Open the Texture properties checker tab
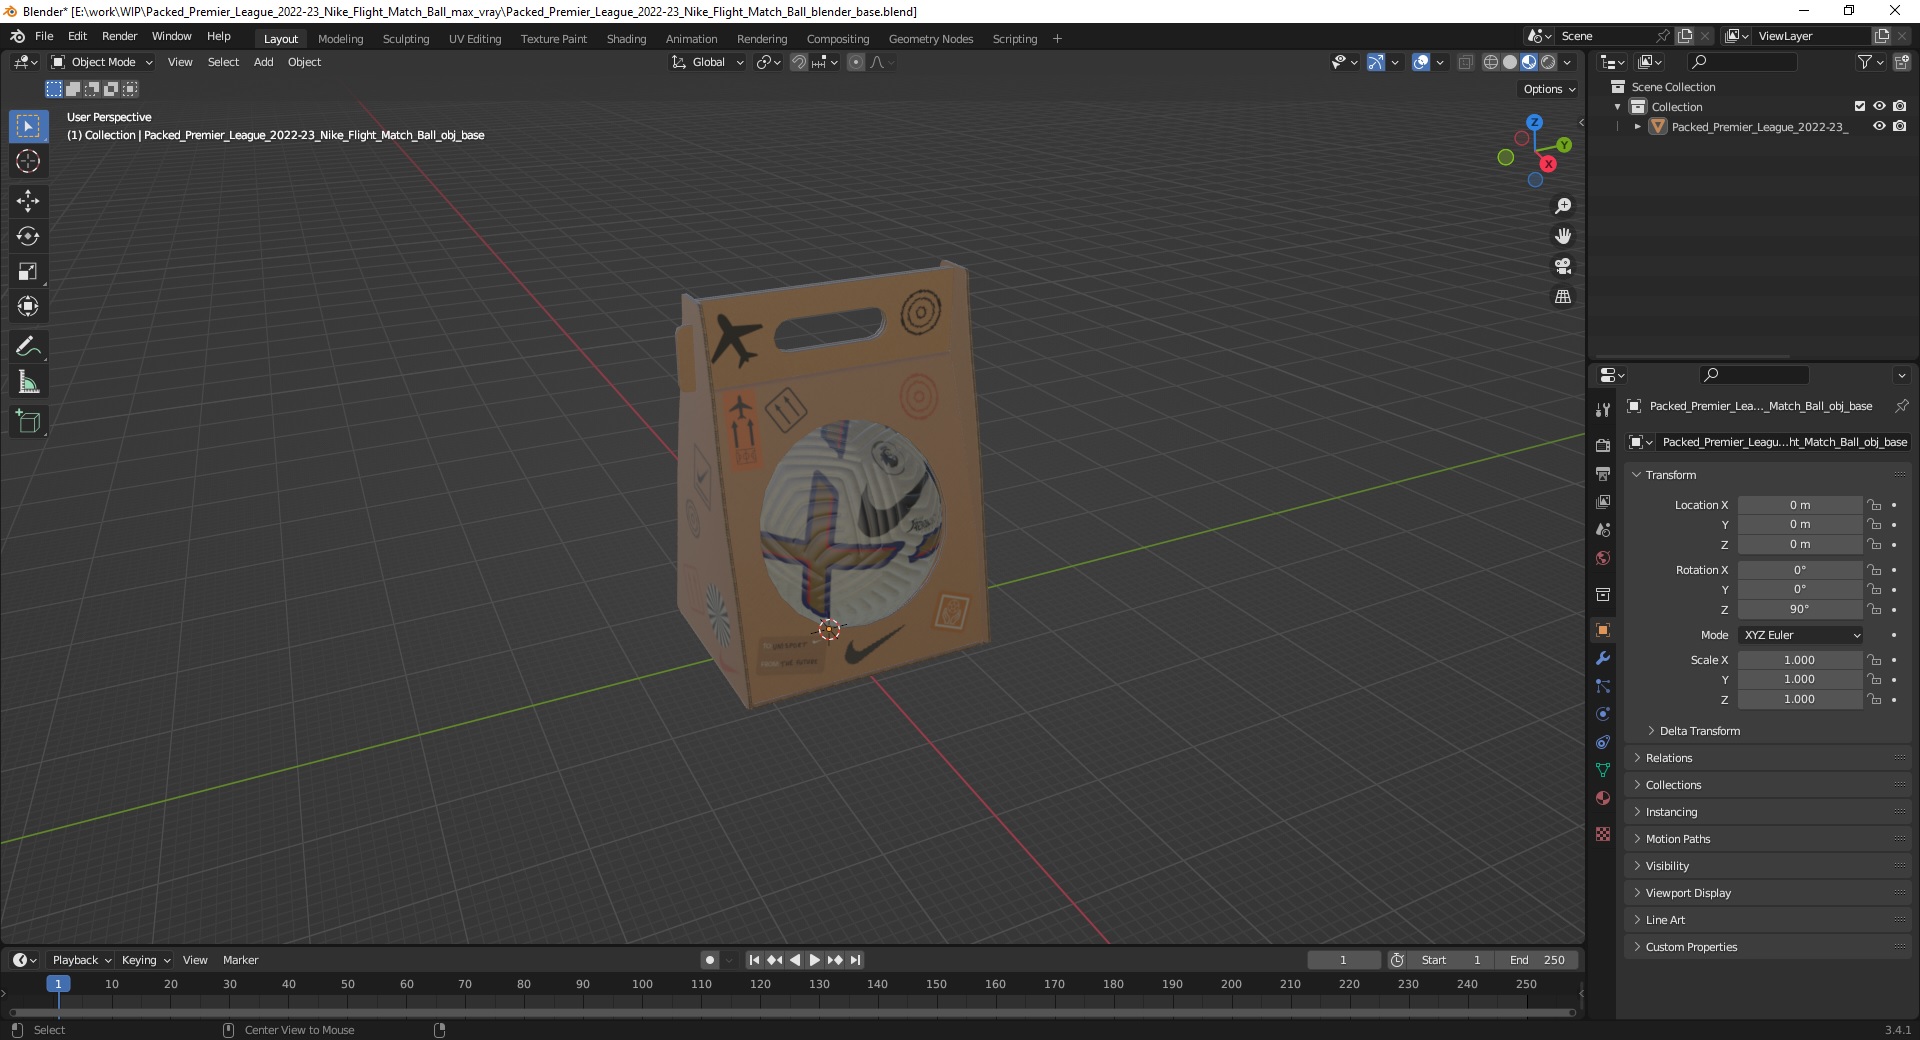Screen dimensions: 1920x1040 point(1603,834)
